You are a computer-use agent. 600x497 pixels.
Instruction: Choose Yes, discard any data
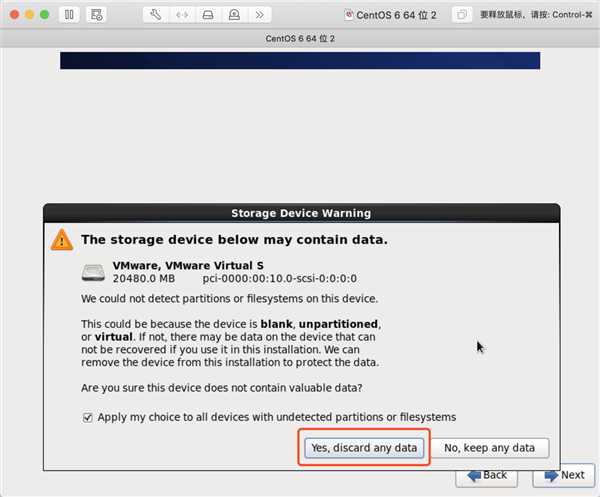click(x=364, y=448)
